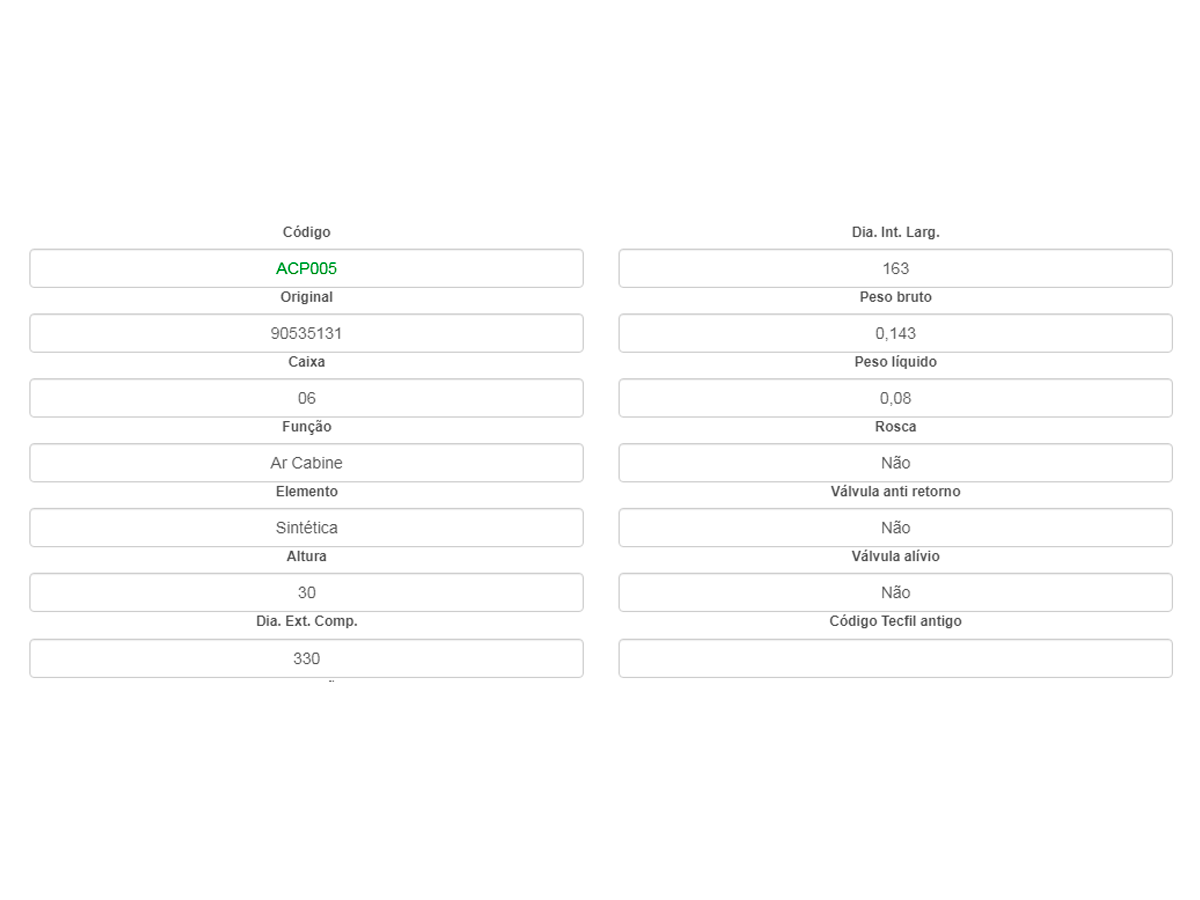The image size is (1200, 900).
Task: Select the Original field with 90535131
Action: (306, 333)
